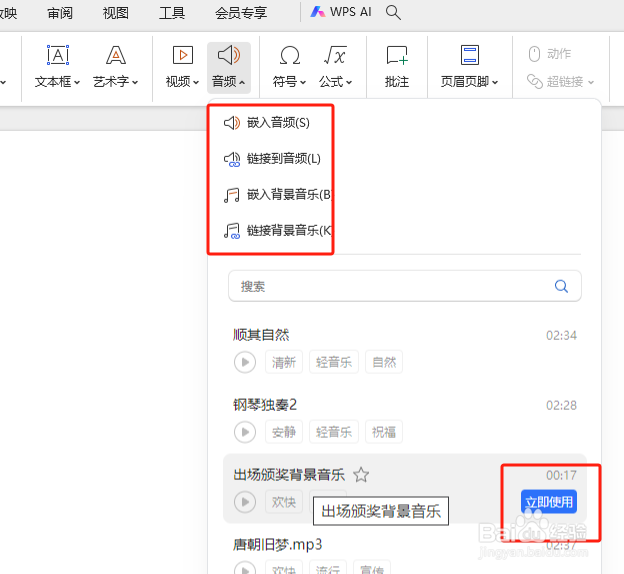The height and width of the screenshot is (574, 624).
Task: Select the 钢琴独奏2 track title
Action: tap(265, 405)
